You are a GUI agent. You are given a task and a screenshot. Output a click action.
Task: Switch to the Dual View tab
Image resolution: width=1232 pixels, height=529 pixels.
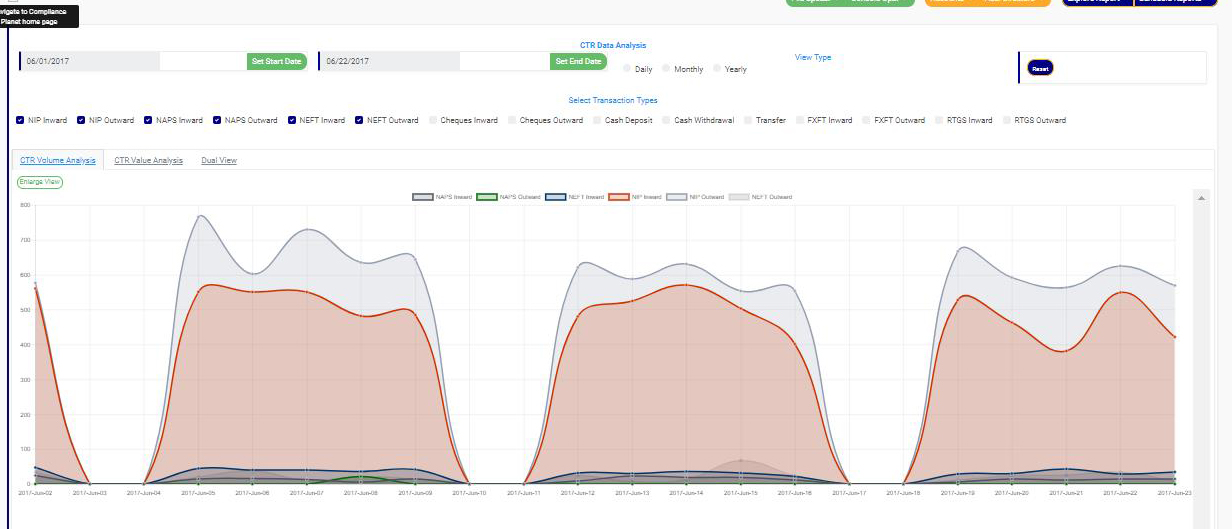(219, 160)
